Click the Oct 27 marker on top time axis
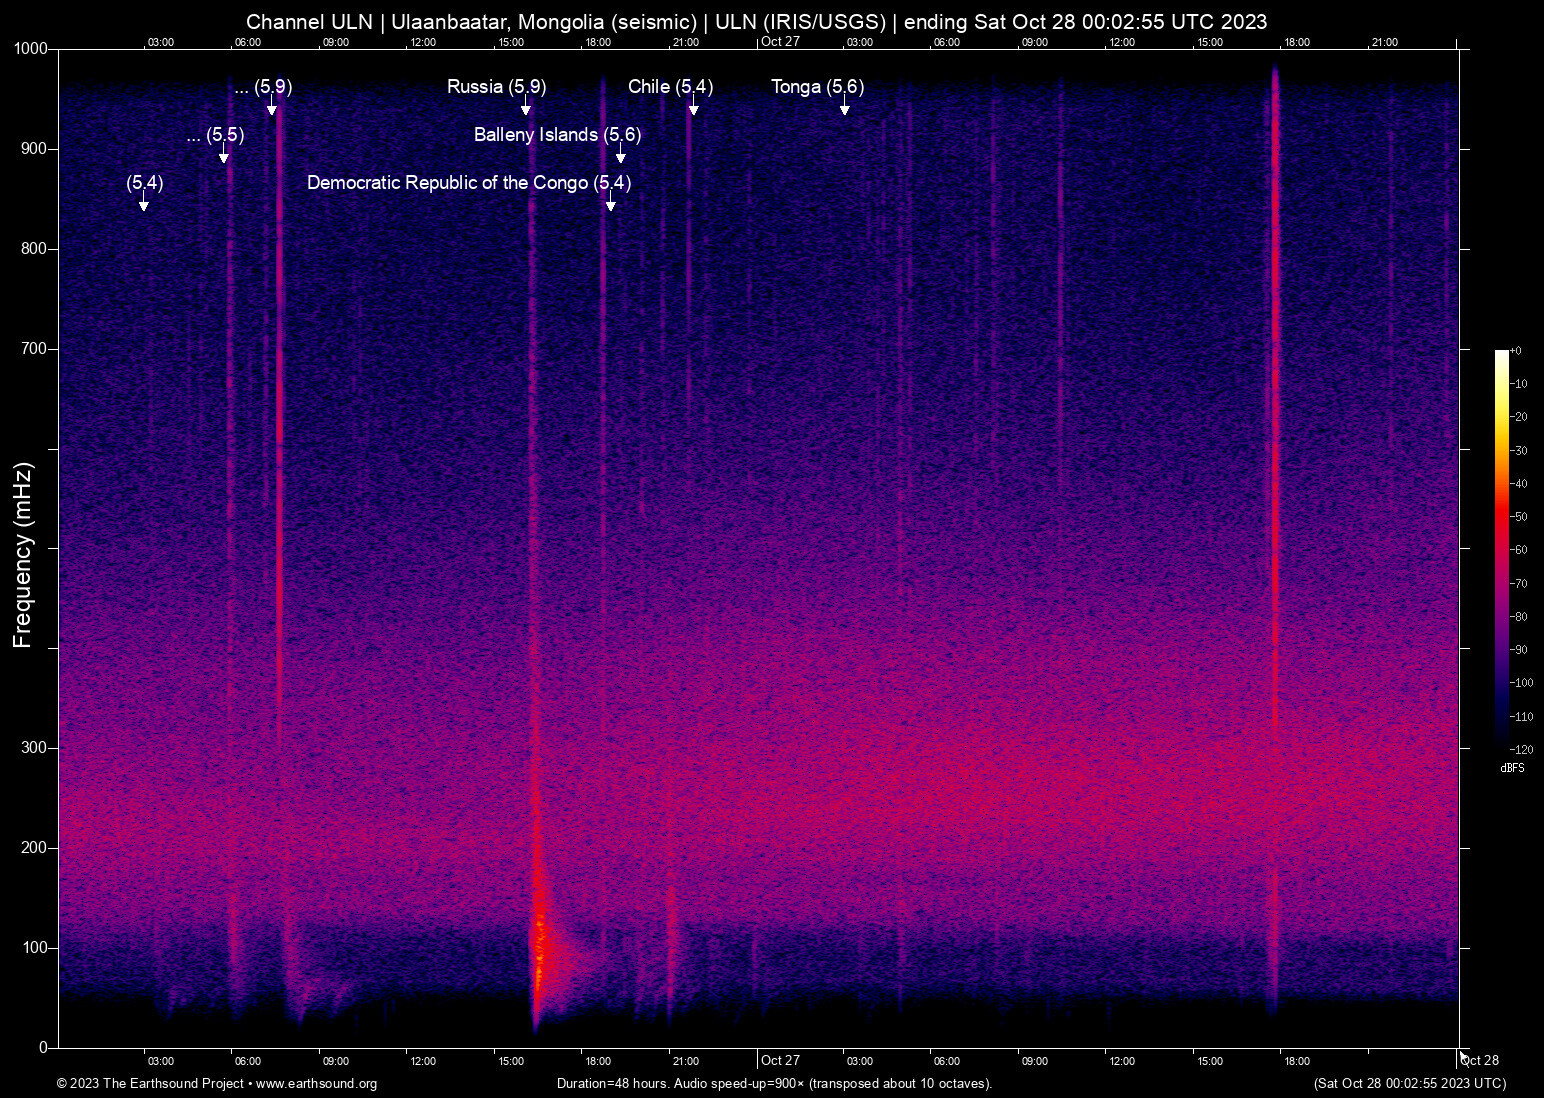This screenshot has height=1098, width=1544. (780, 42)
